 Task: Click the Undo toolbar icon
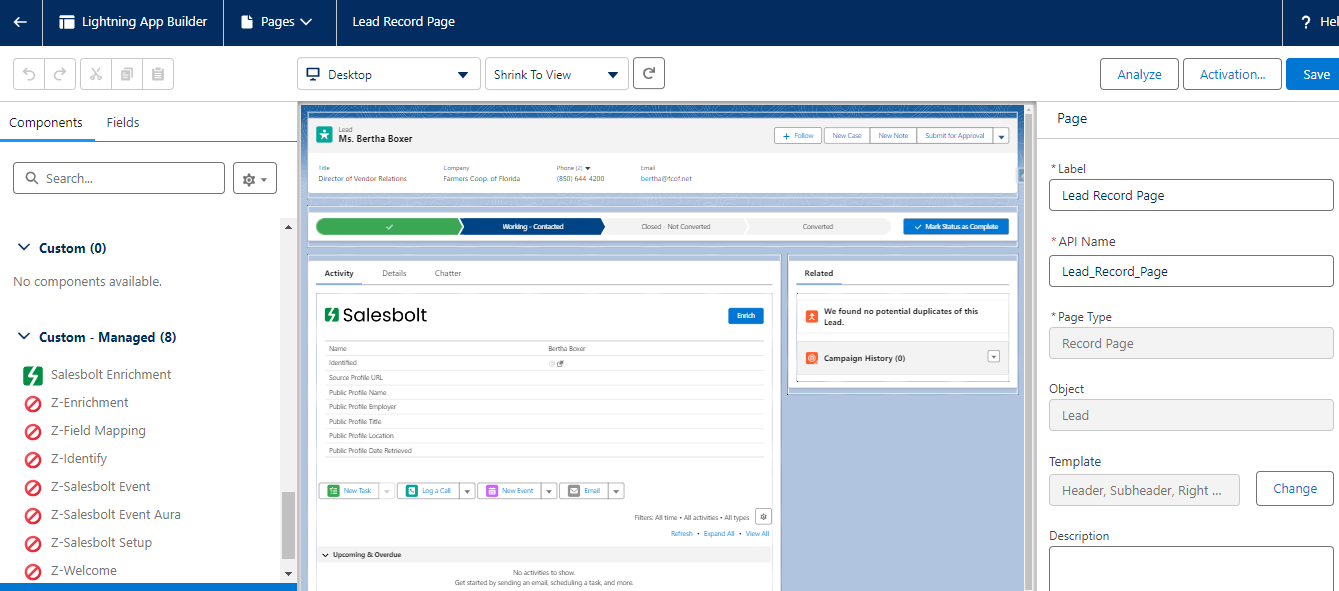[30, 74]
